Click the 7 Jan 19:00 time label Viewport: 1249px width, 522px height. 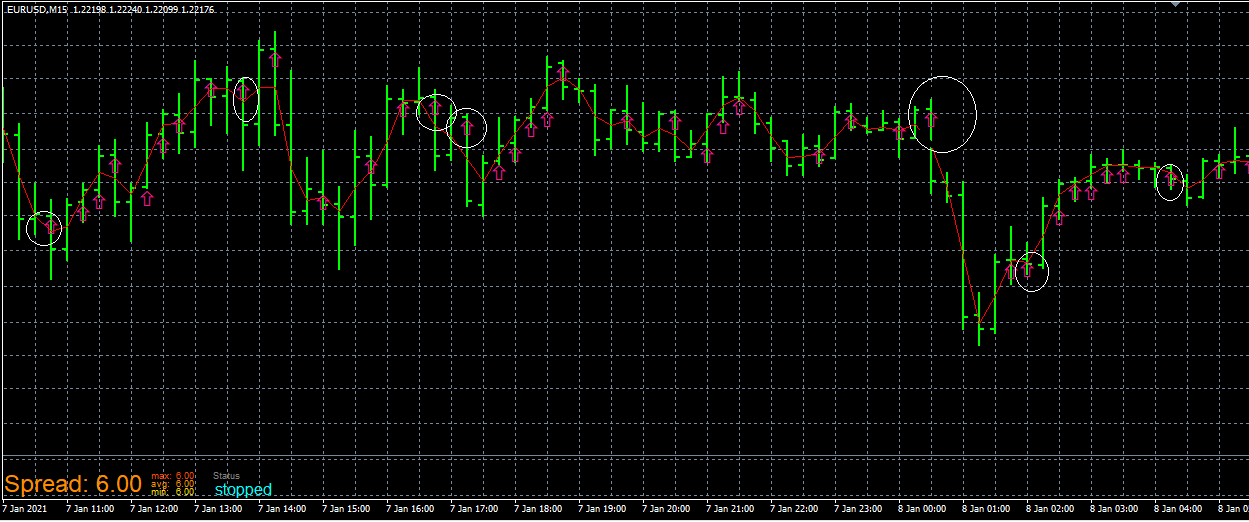[x=602, y=509]
